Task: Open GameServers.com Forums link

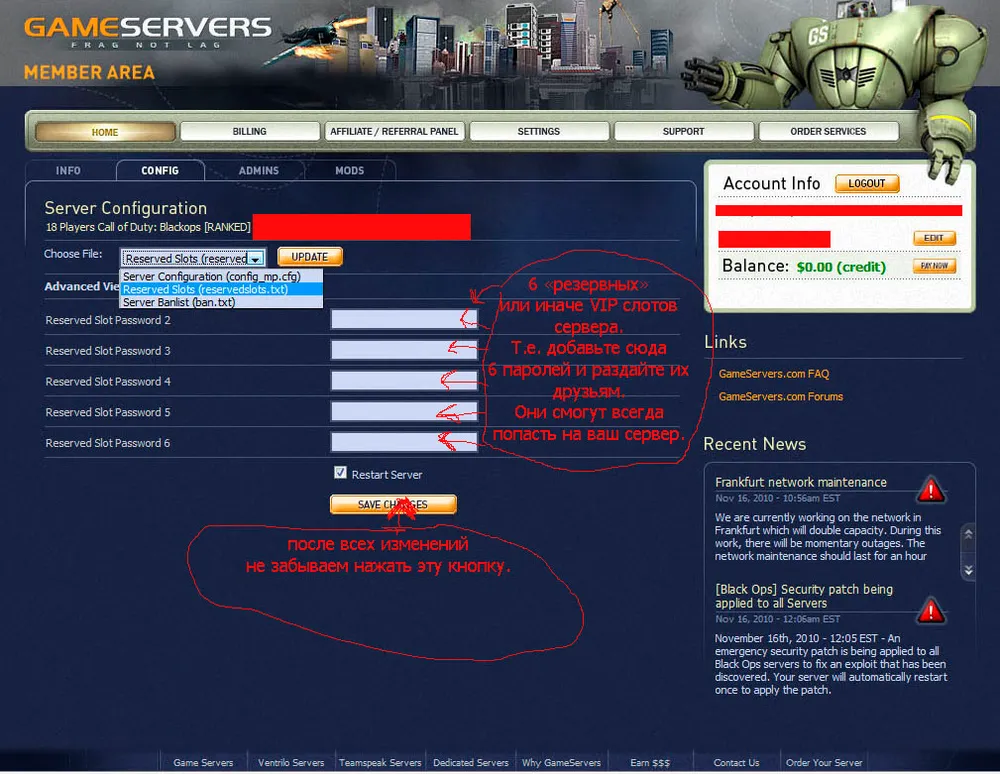Action: 781,397
